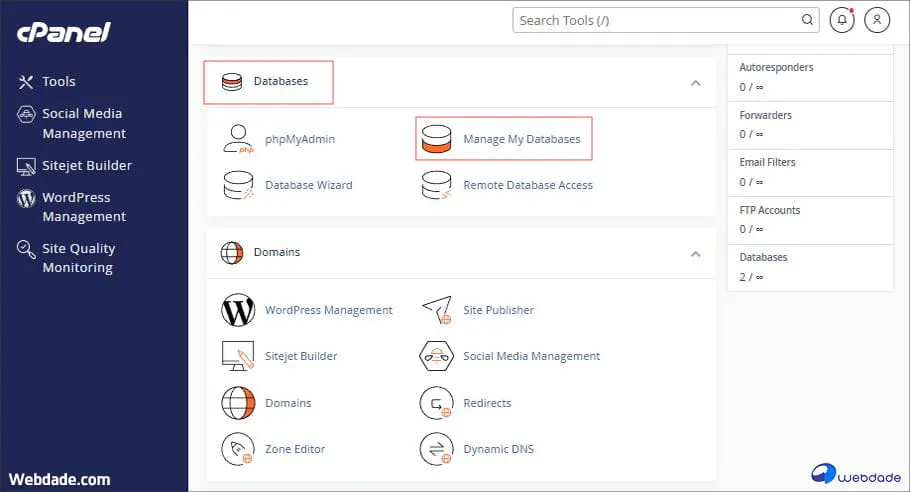Open the Database Wizard link
910x492 pixels.
pyautogui.click(x=309, y=185)
